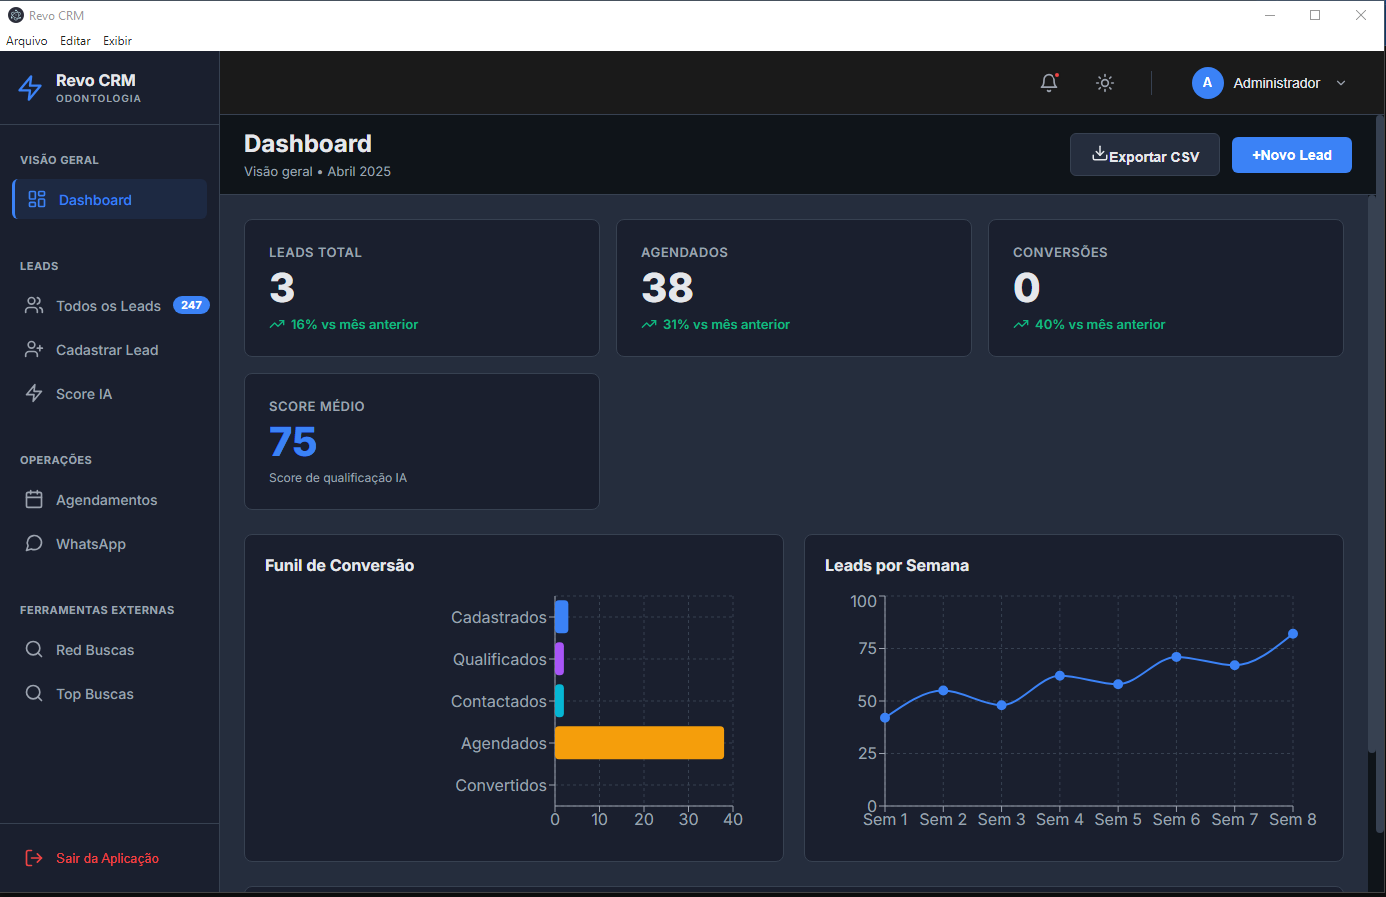Click the WhatsApp chat bubble icon
The image size is (1386, 897).
(32, 543)
